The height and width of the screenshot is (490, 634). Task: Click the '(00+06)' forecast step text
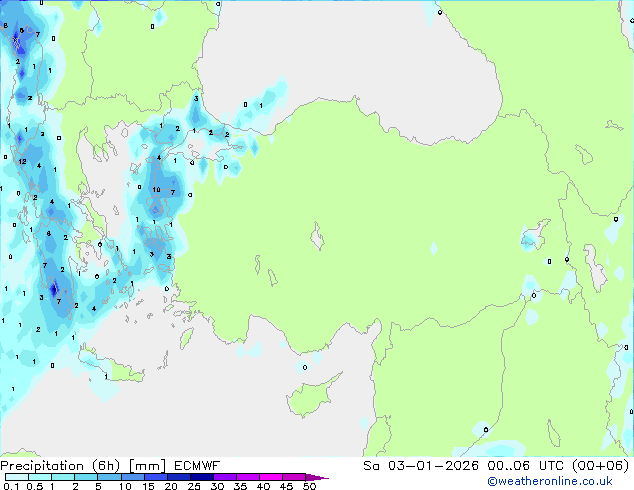pyautogui.click(x=601, y=466)
